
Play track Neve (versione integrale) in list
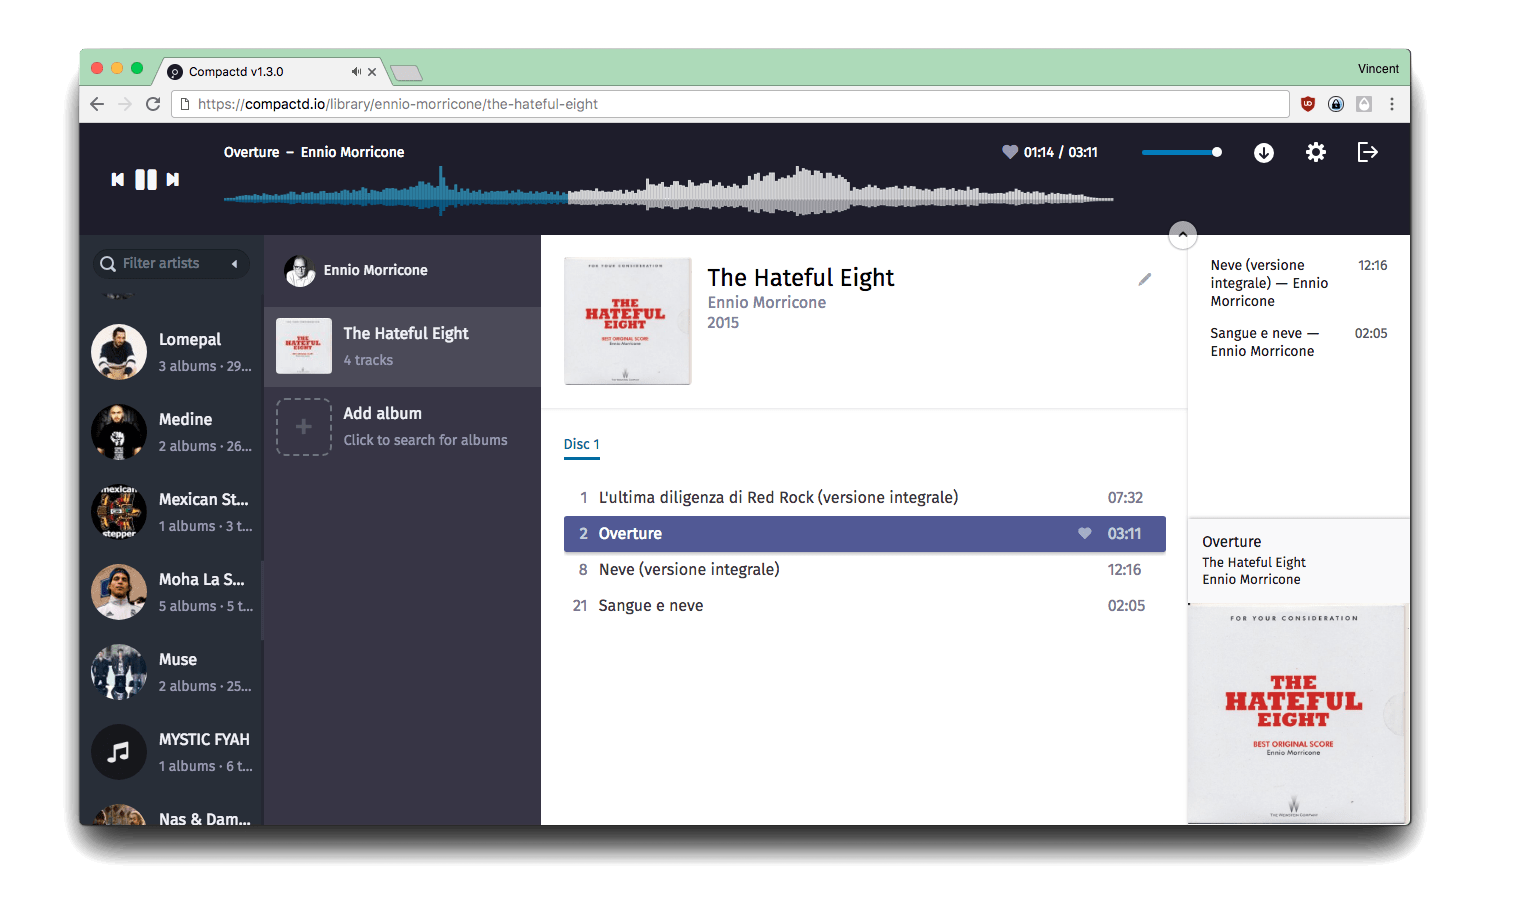[x=865, y=569]
